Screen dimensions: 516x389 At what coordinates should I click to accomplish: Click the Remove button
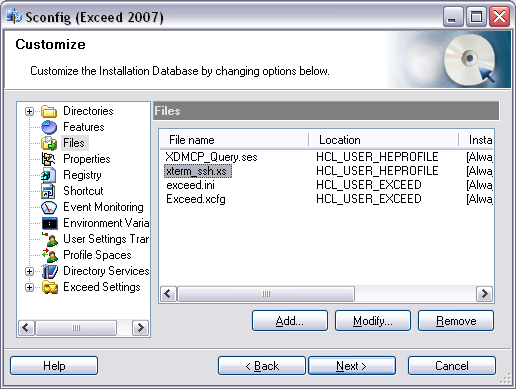[456, 321]
